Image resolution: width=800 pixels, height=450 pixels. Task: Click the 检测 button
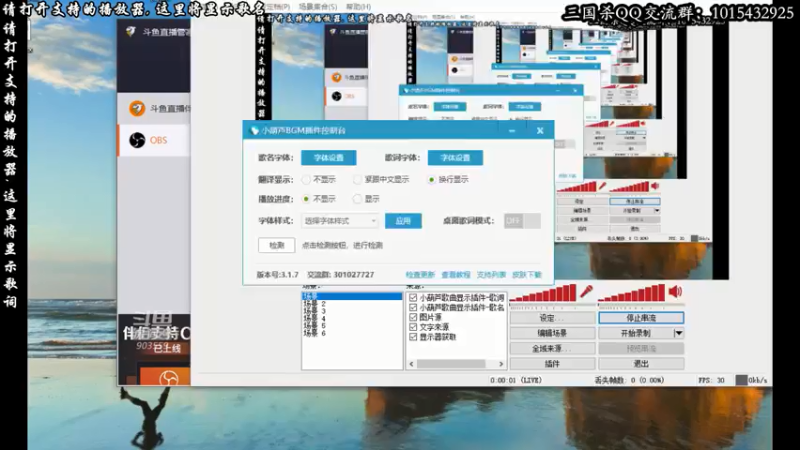click(277, 245)
